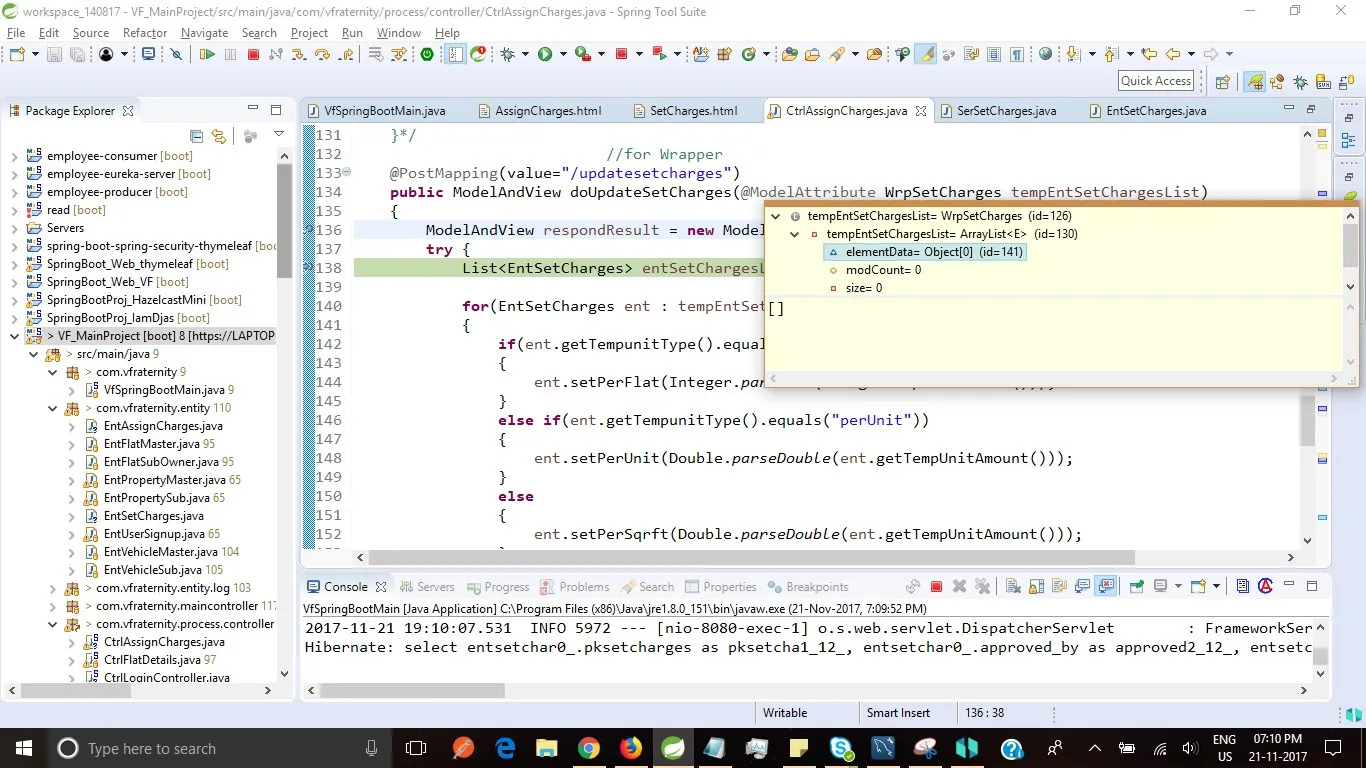Open the Refactor menu
Image resolution: width=1366 pixels, height=768 pixels.
coord(145,33)
